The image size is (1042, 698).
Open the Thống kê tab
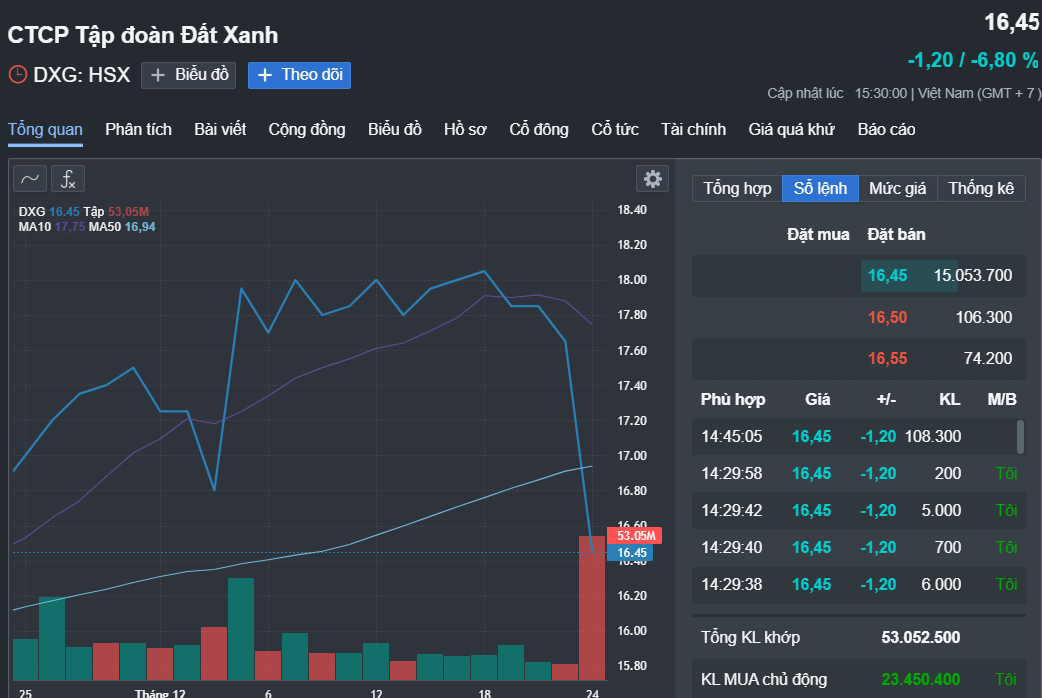tap(981, 188)
